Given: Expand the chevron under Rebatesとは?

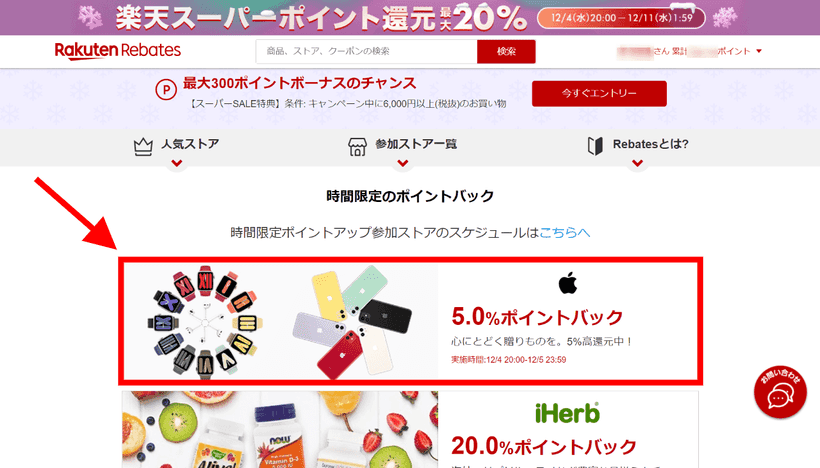Looking at the screenshot, I should (x=637, y=163).
